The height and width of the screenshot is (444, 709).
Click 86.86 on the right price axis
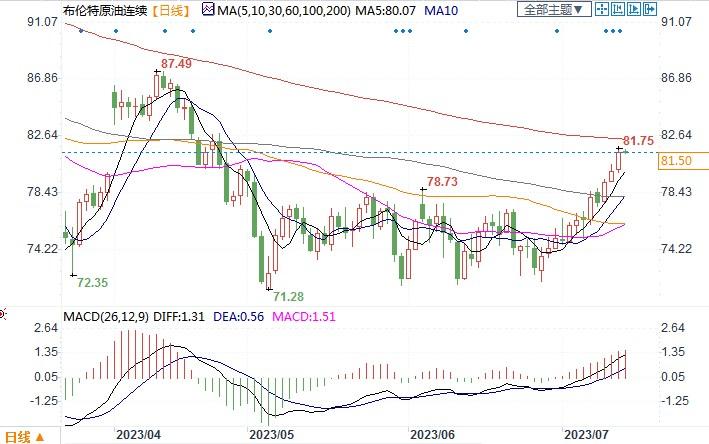coord(676,78)
